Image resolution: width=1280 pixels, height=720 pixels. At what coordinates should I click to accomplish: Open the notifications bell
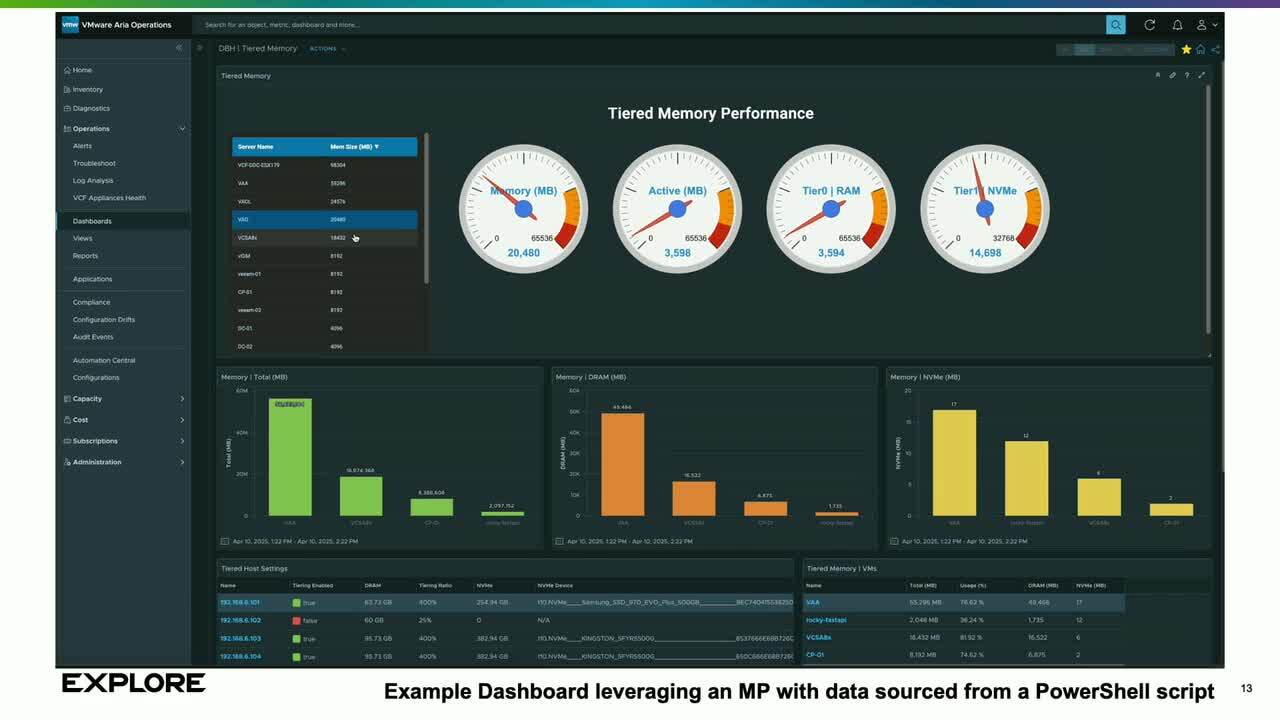[1177, 25]
